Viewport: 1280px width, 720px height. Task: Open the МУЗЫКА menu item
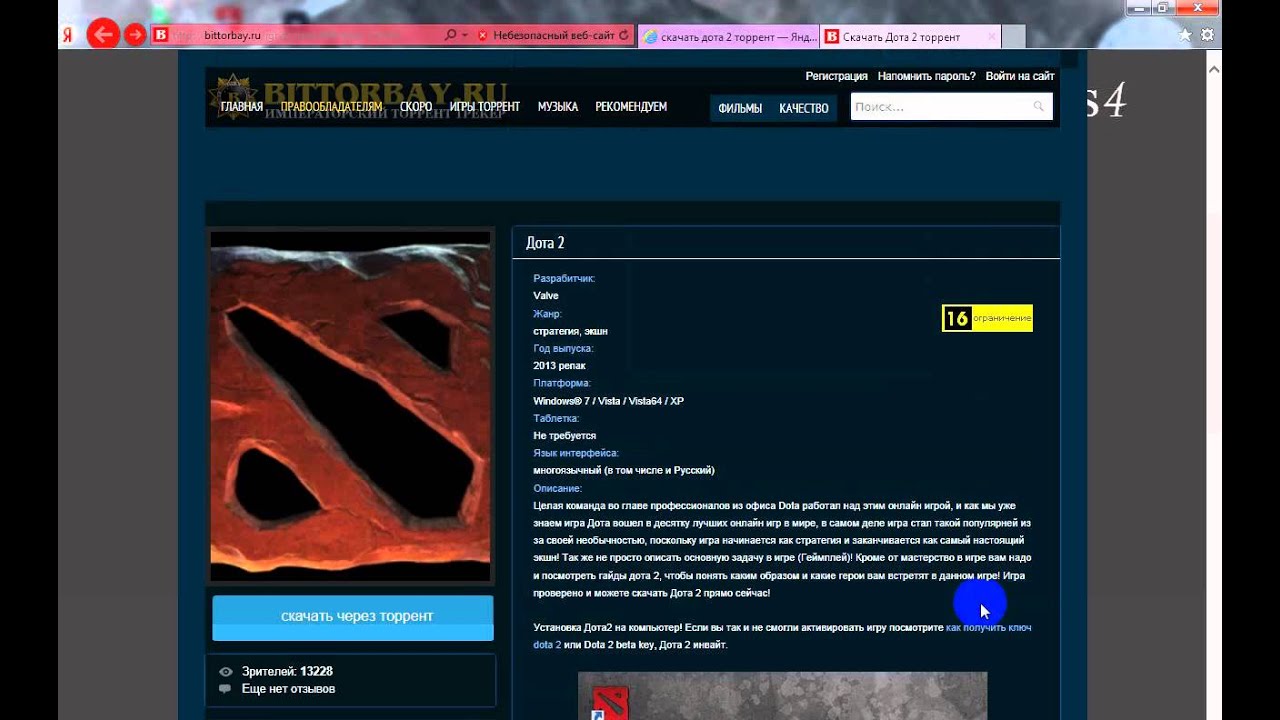click(558, 107)
